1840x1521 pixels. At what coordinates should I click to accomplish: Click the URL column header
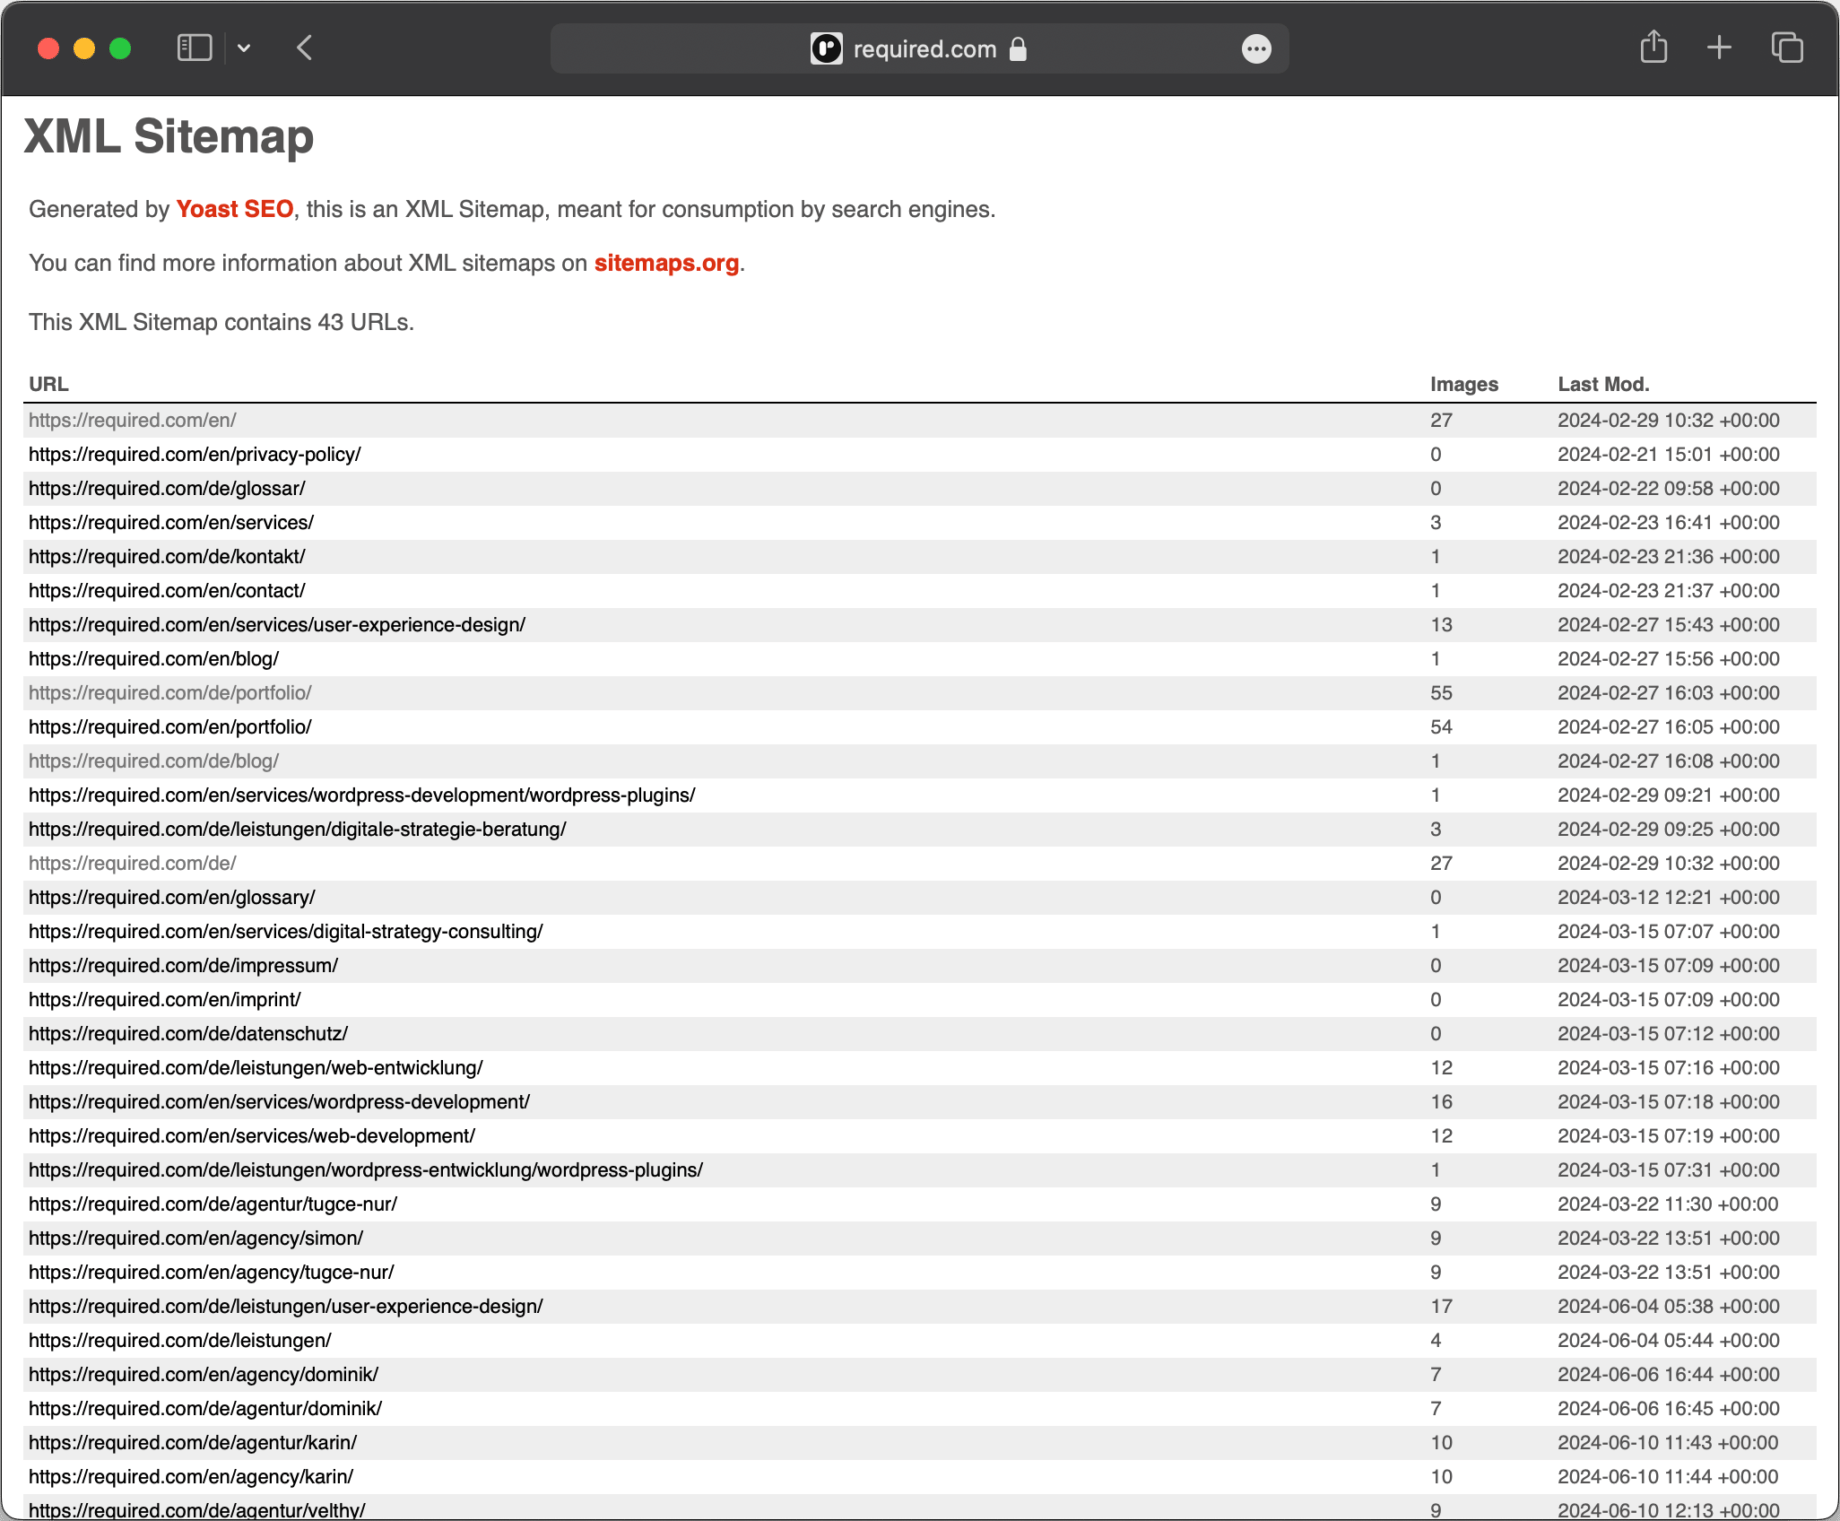pyautogui.click(x=48, y=384)
